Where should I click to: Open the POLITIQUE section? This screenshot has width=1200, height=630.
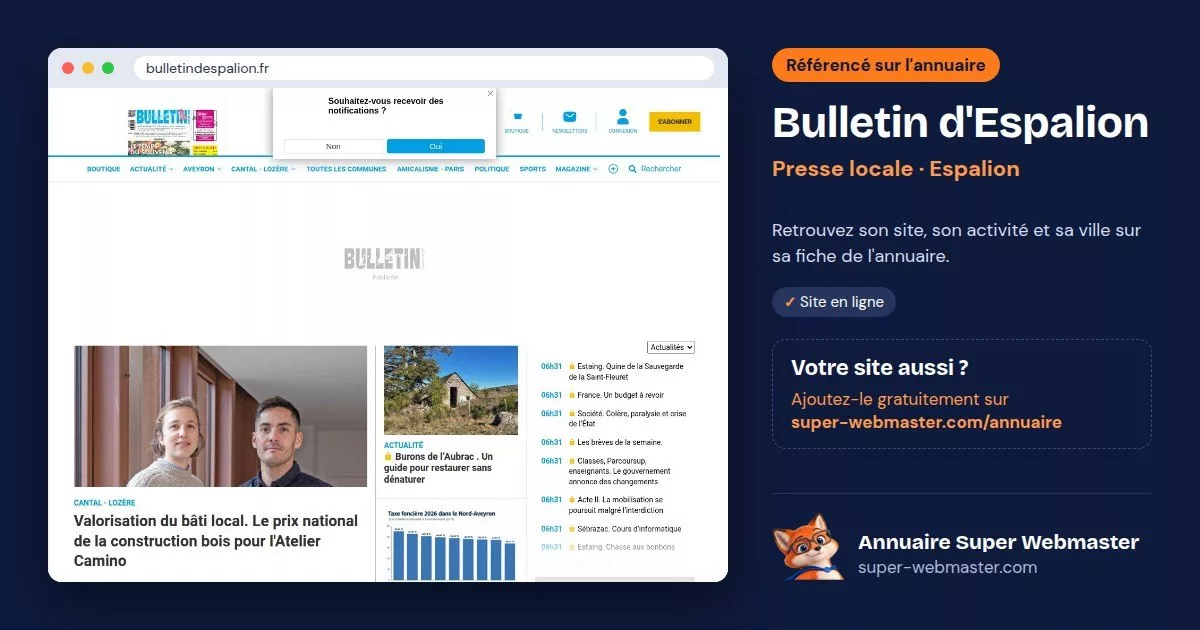[492, 169]
